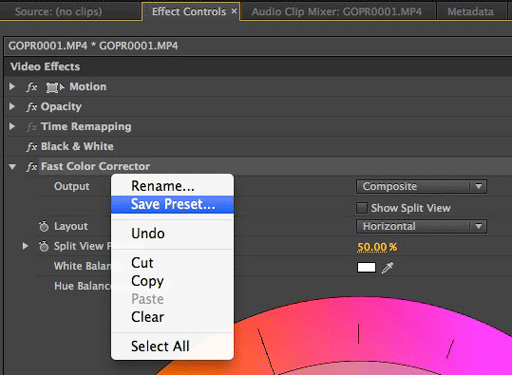Open the Layout Horizontal dropdown

click(421, 227)
